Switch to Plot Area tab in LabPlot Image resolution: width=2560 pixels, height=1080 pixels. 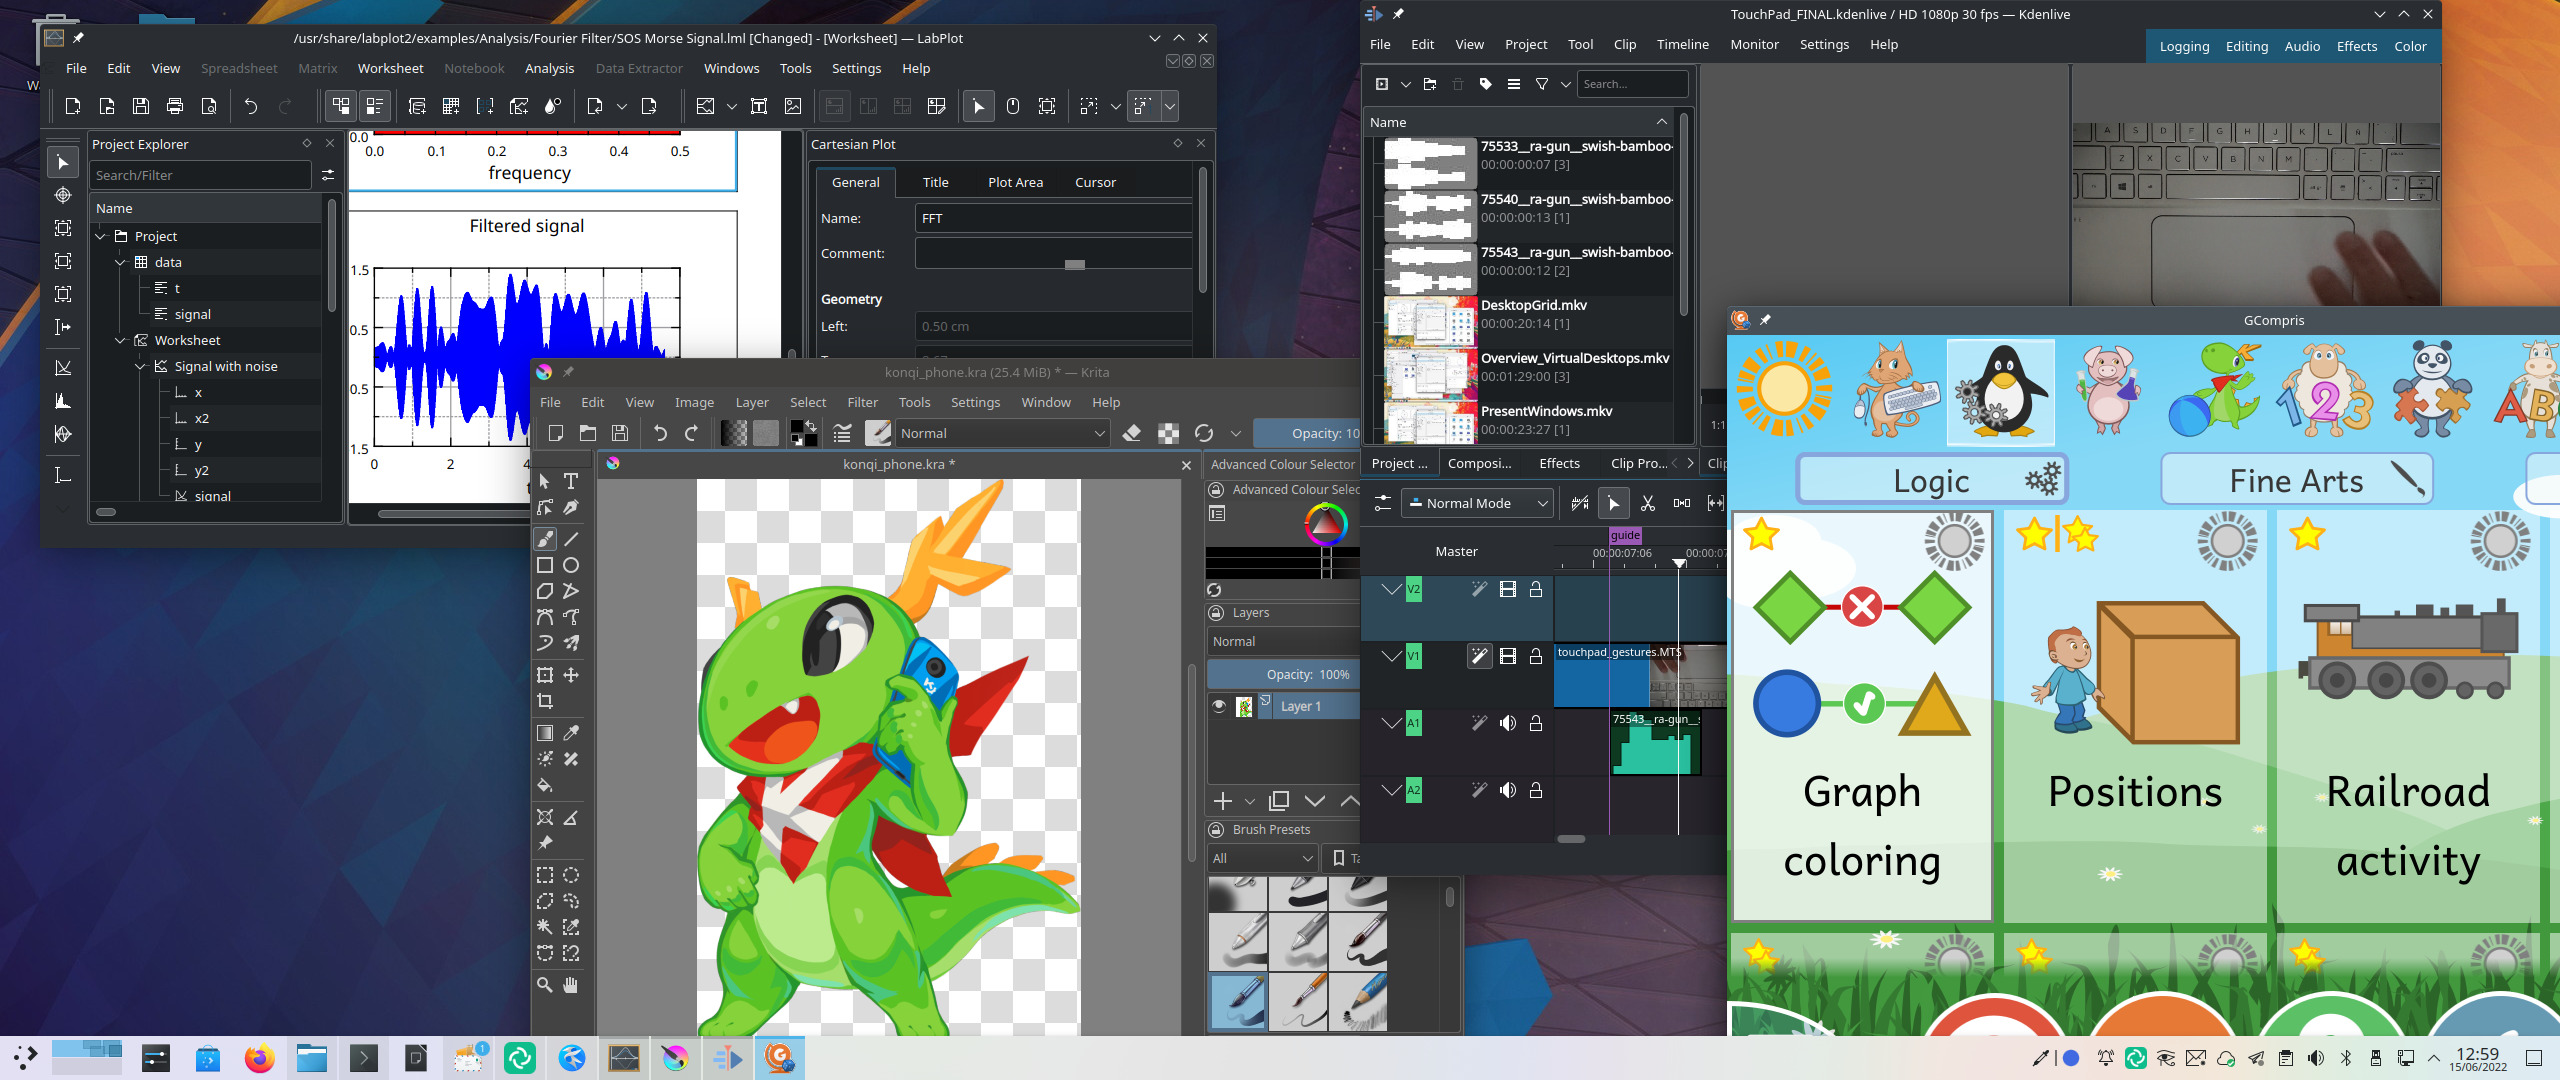point(1015,182)
